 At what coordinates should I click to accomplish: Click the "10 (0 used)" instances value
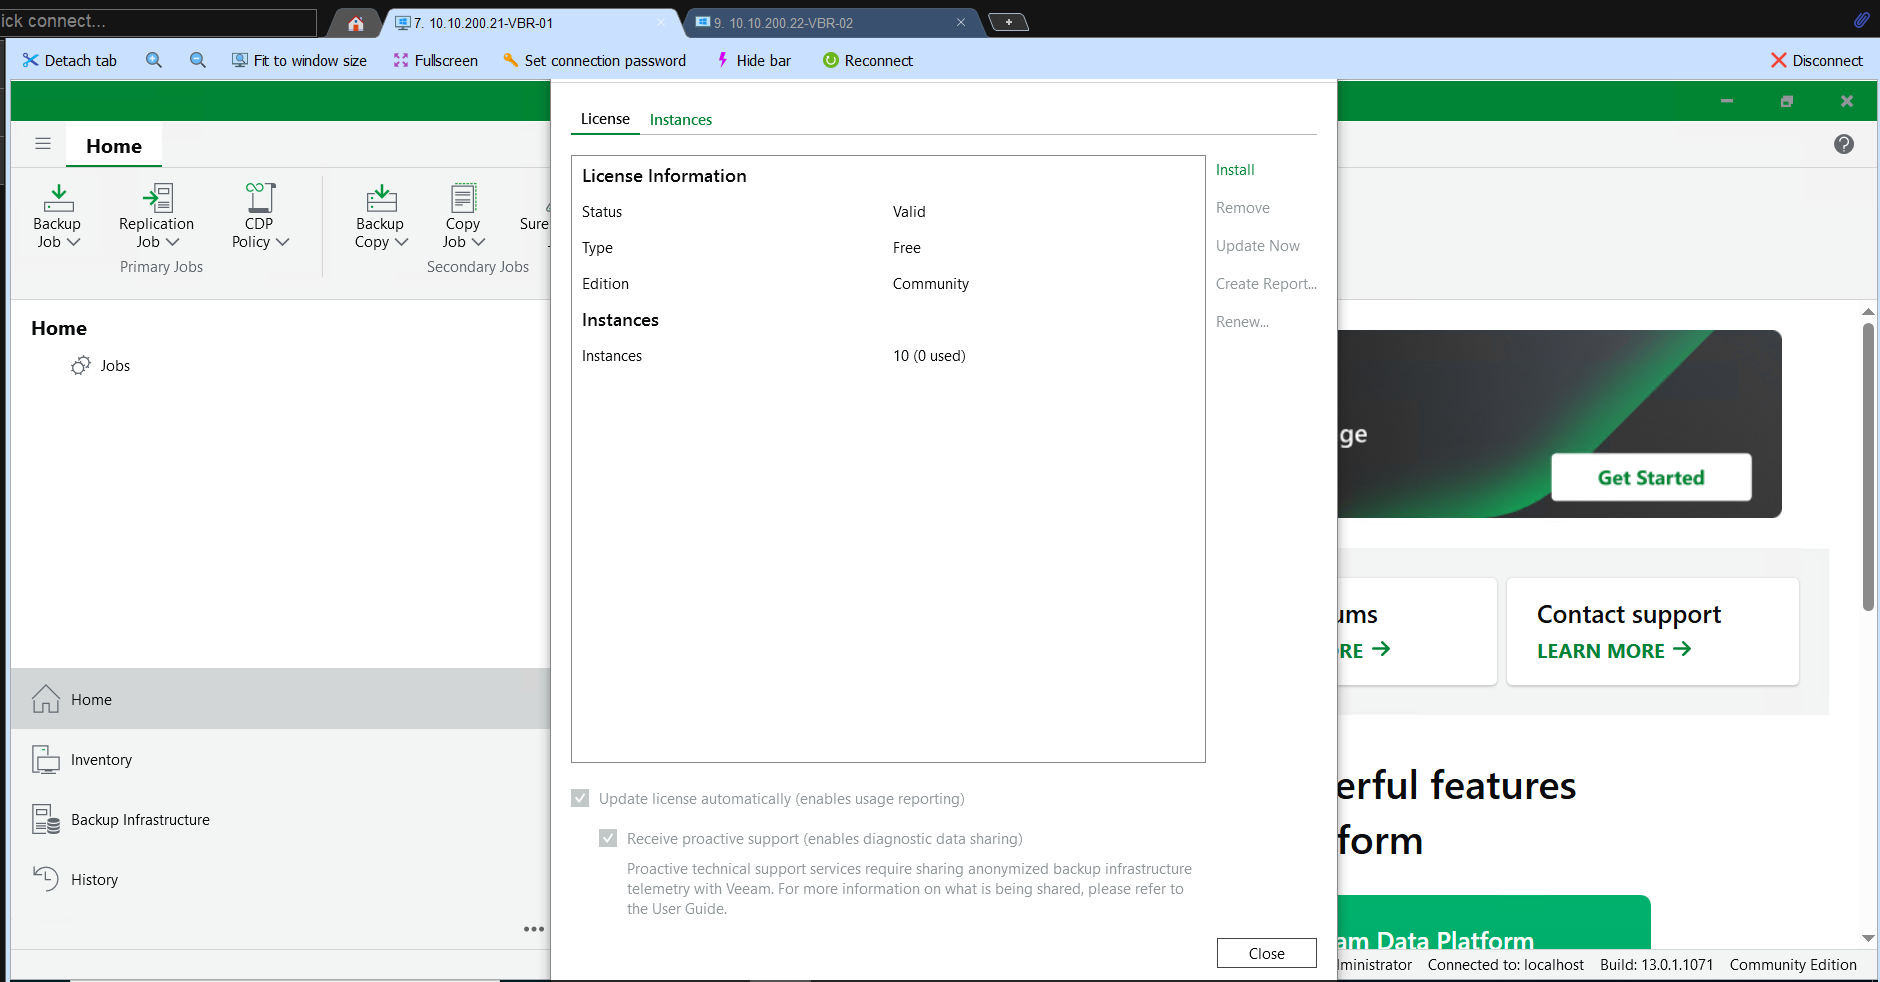click(929, 356)
